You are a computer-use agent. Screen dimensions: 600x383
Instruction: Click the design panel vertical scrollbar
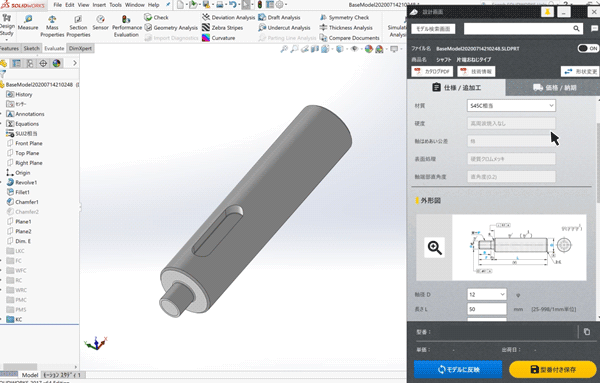pyautogui.click(x=597, y=163)
